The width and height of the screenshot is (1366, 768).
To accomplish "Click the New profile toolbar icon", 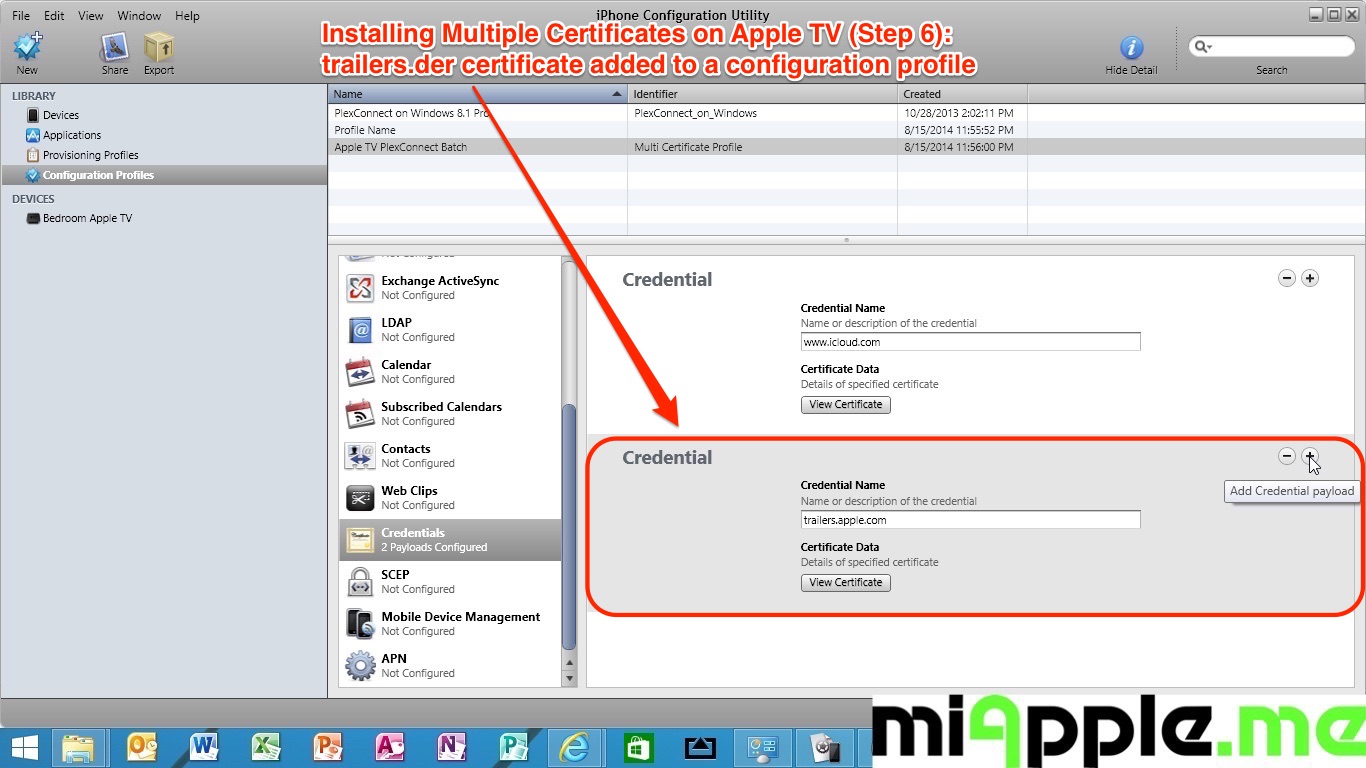I will pos(27,47).
